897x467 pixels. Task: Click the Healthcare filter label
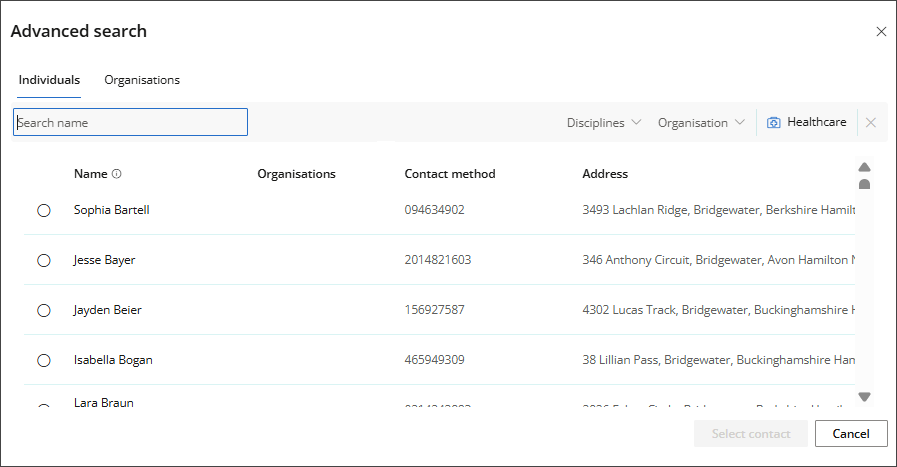[816, 122]
